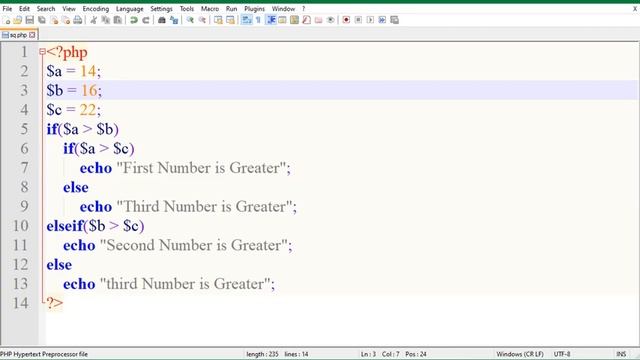Open the Replace dialog icon
The height and width of the screenshot is (360, 640).
pos(174,20)
